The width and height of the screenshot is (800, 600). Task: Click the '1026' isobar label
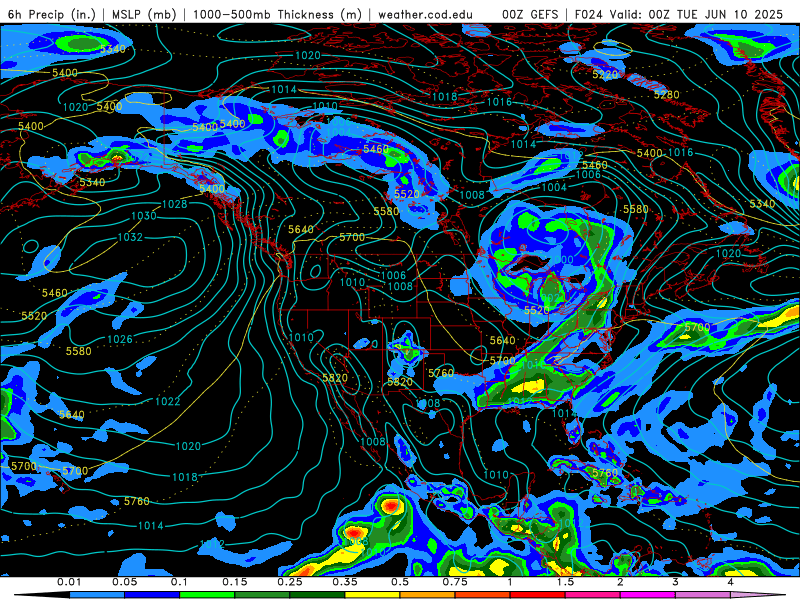(120, 339)
